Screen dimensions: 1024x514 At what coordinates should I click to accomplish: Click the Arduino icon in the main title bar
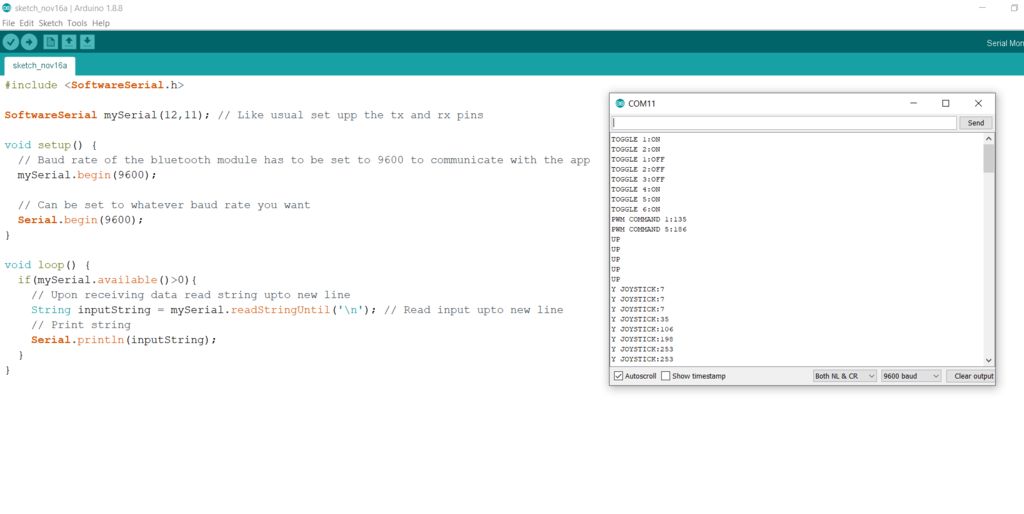click(6, 8)
